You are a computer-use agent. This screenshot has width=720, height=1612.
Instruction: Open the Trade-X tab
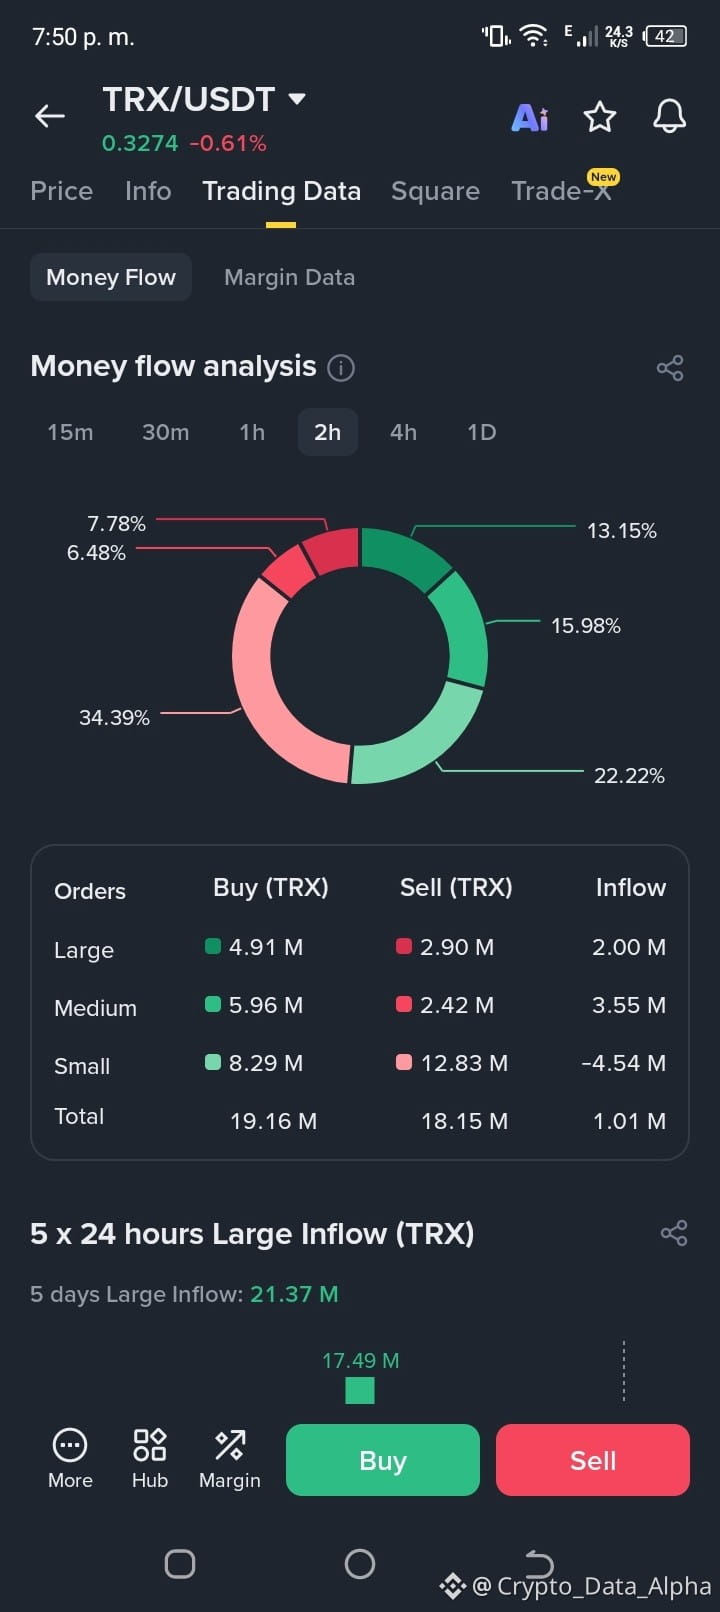(562, 190)
